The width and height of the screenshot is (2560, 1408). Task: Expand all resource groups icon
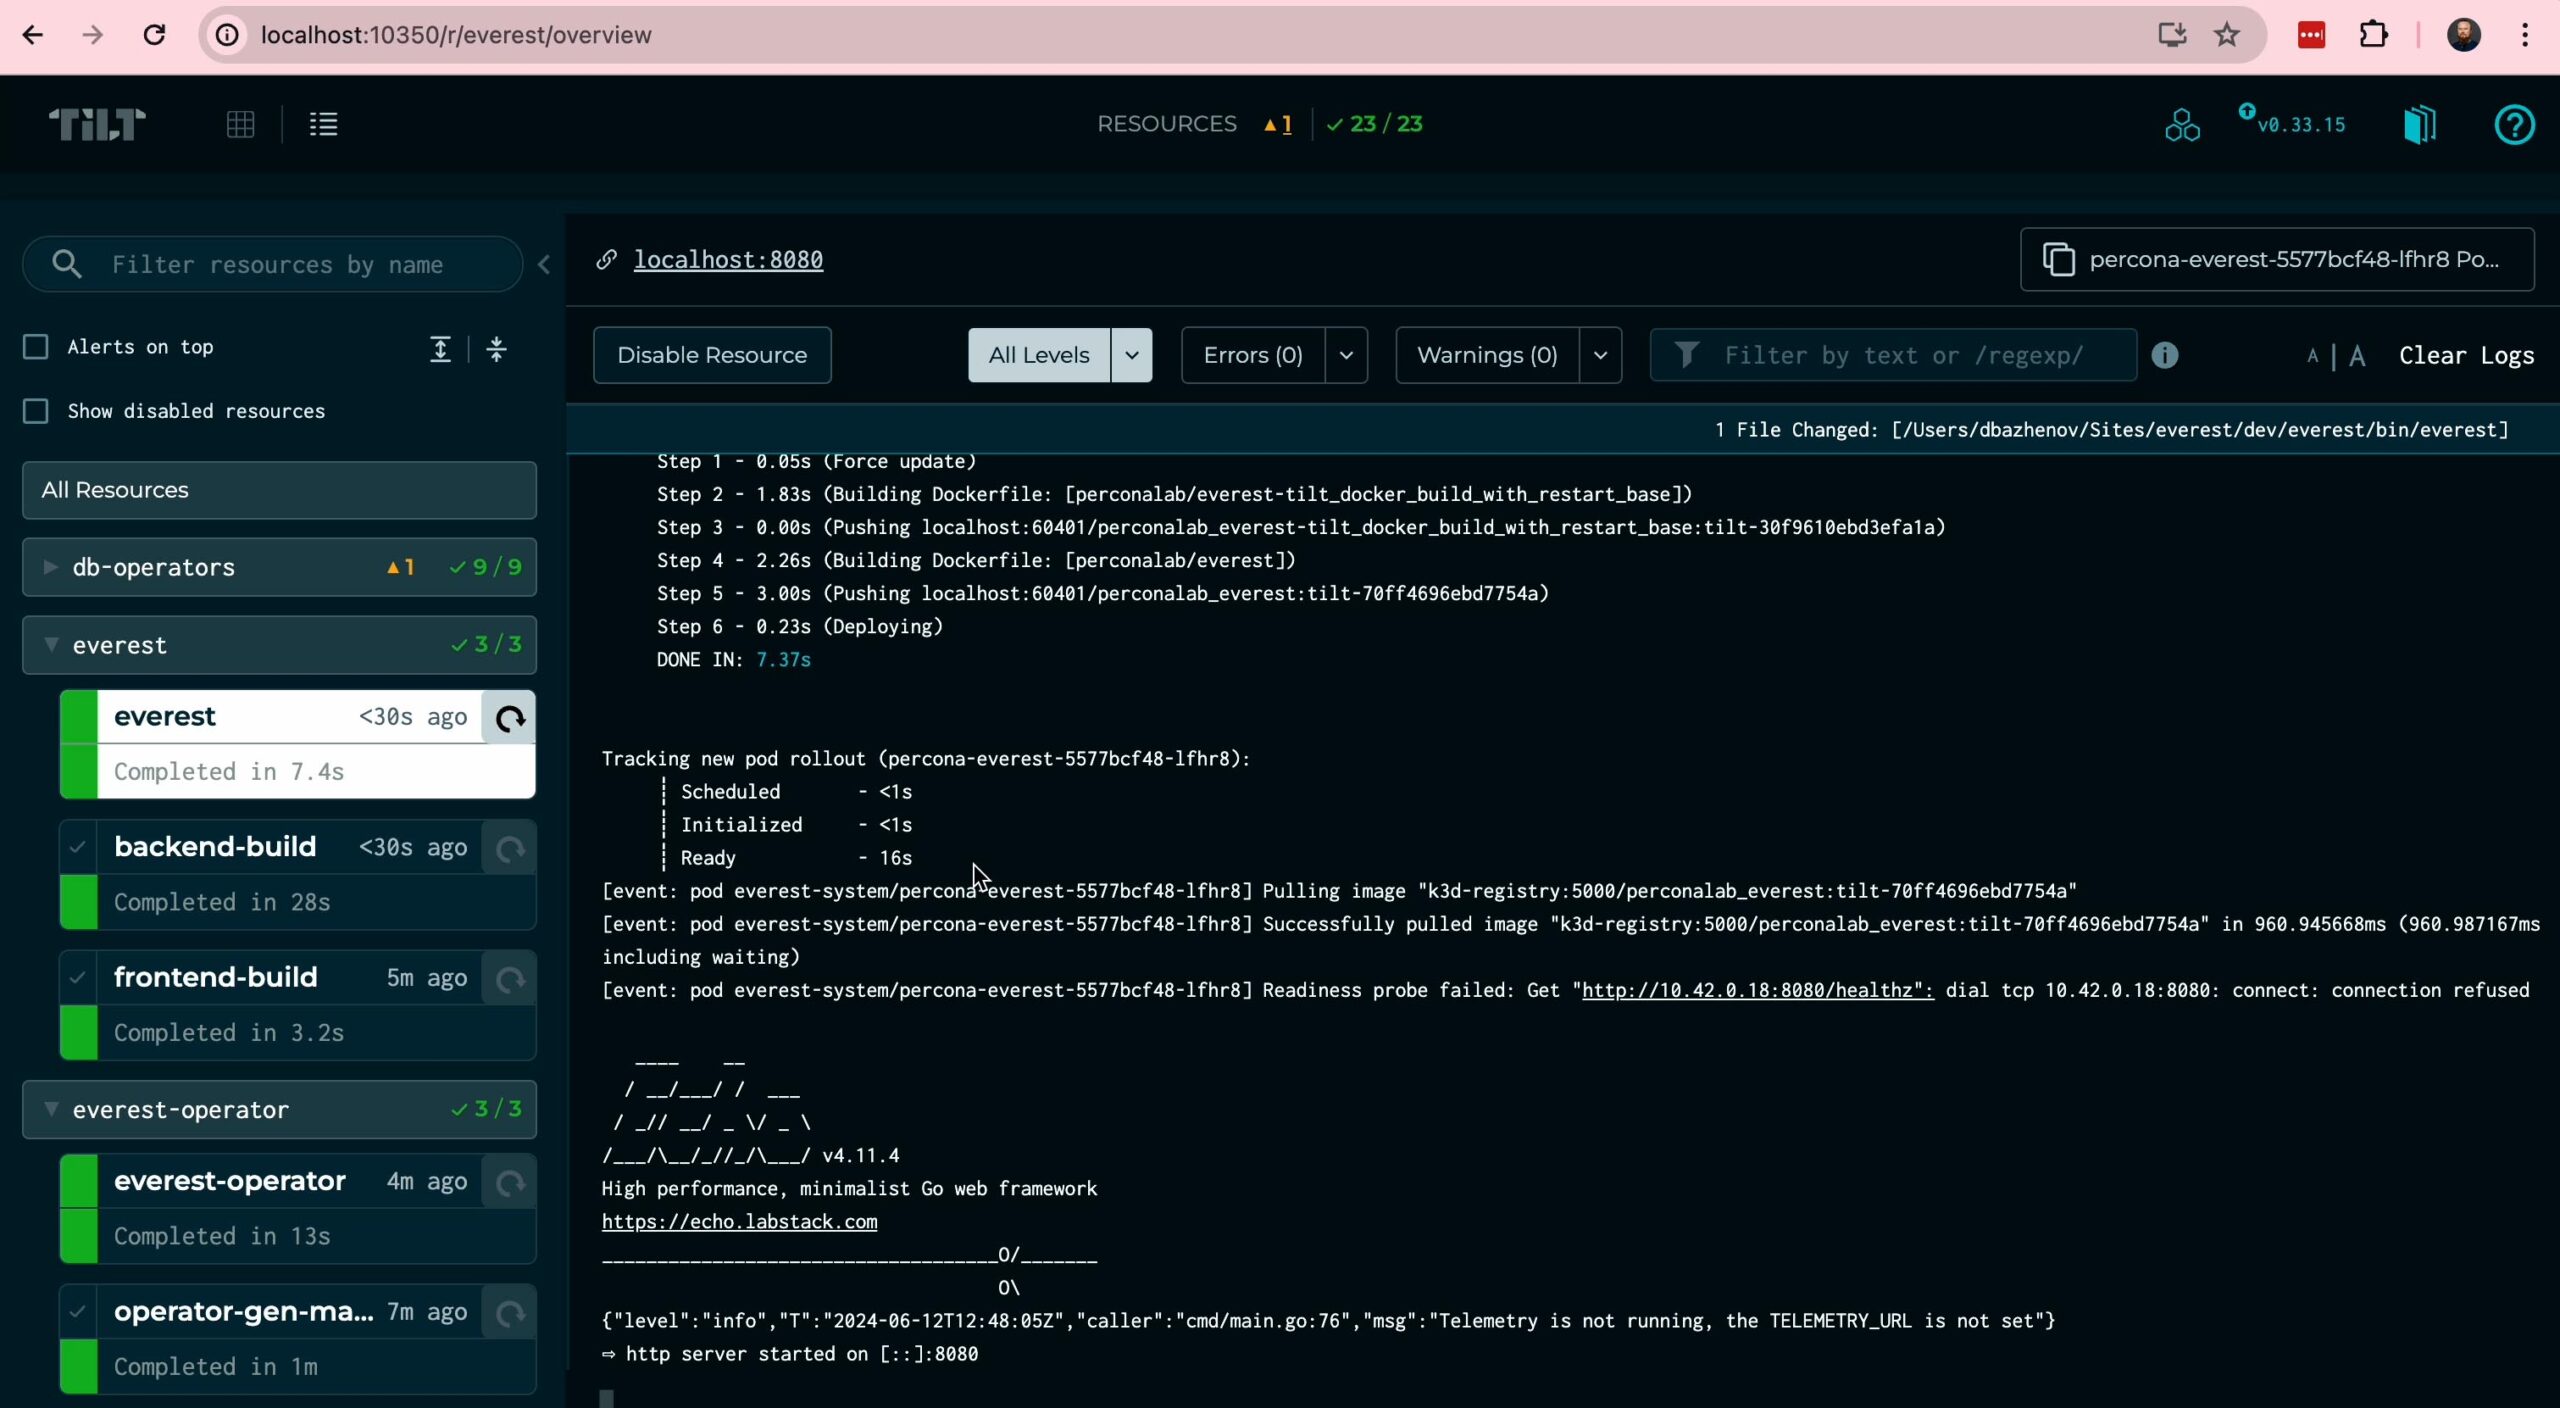440,349
